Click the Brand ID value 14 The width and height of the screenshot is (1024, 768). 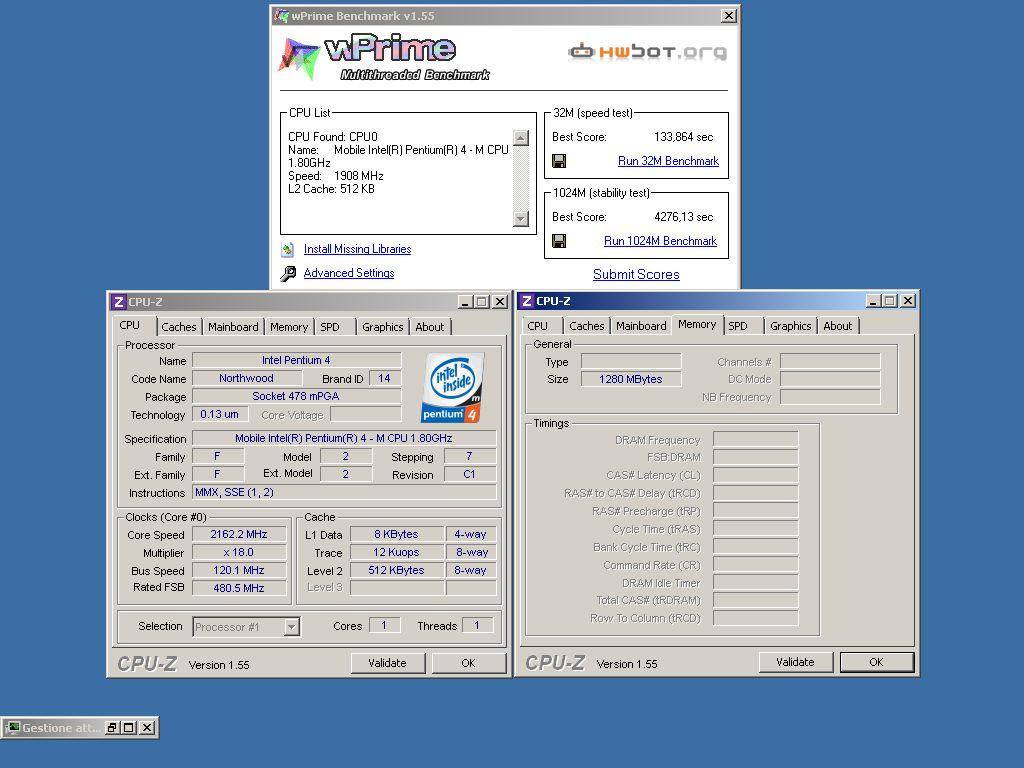385,379
